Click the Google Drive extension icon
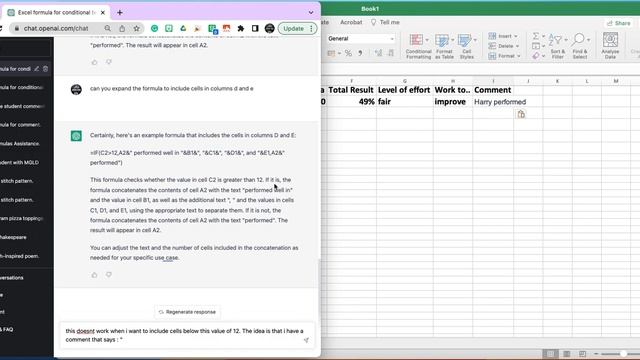This screenshot has width=640, height=360. 183,29
